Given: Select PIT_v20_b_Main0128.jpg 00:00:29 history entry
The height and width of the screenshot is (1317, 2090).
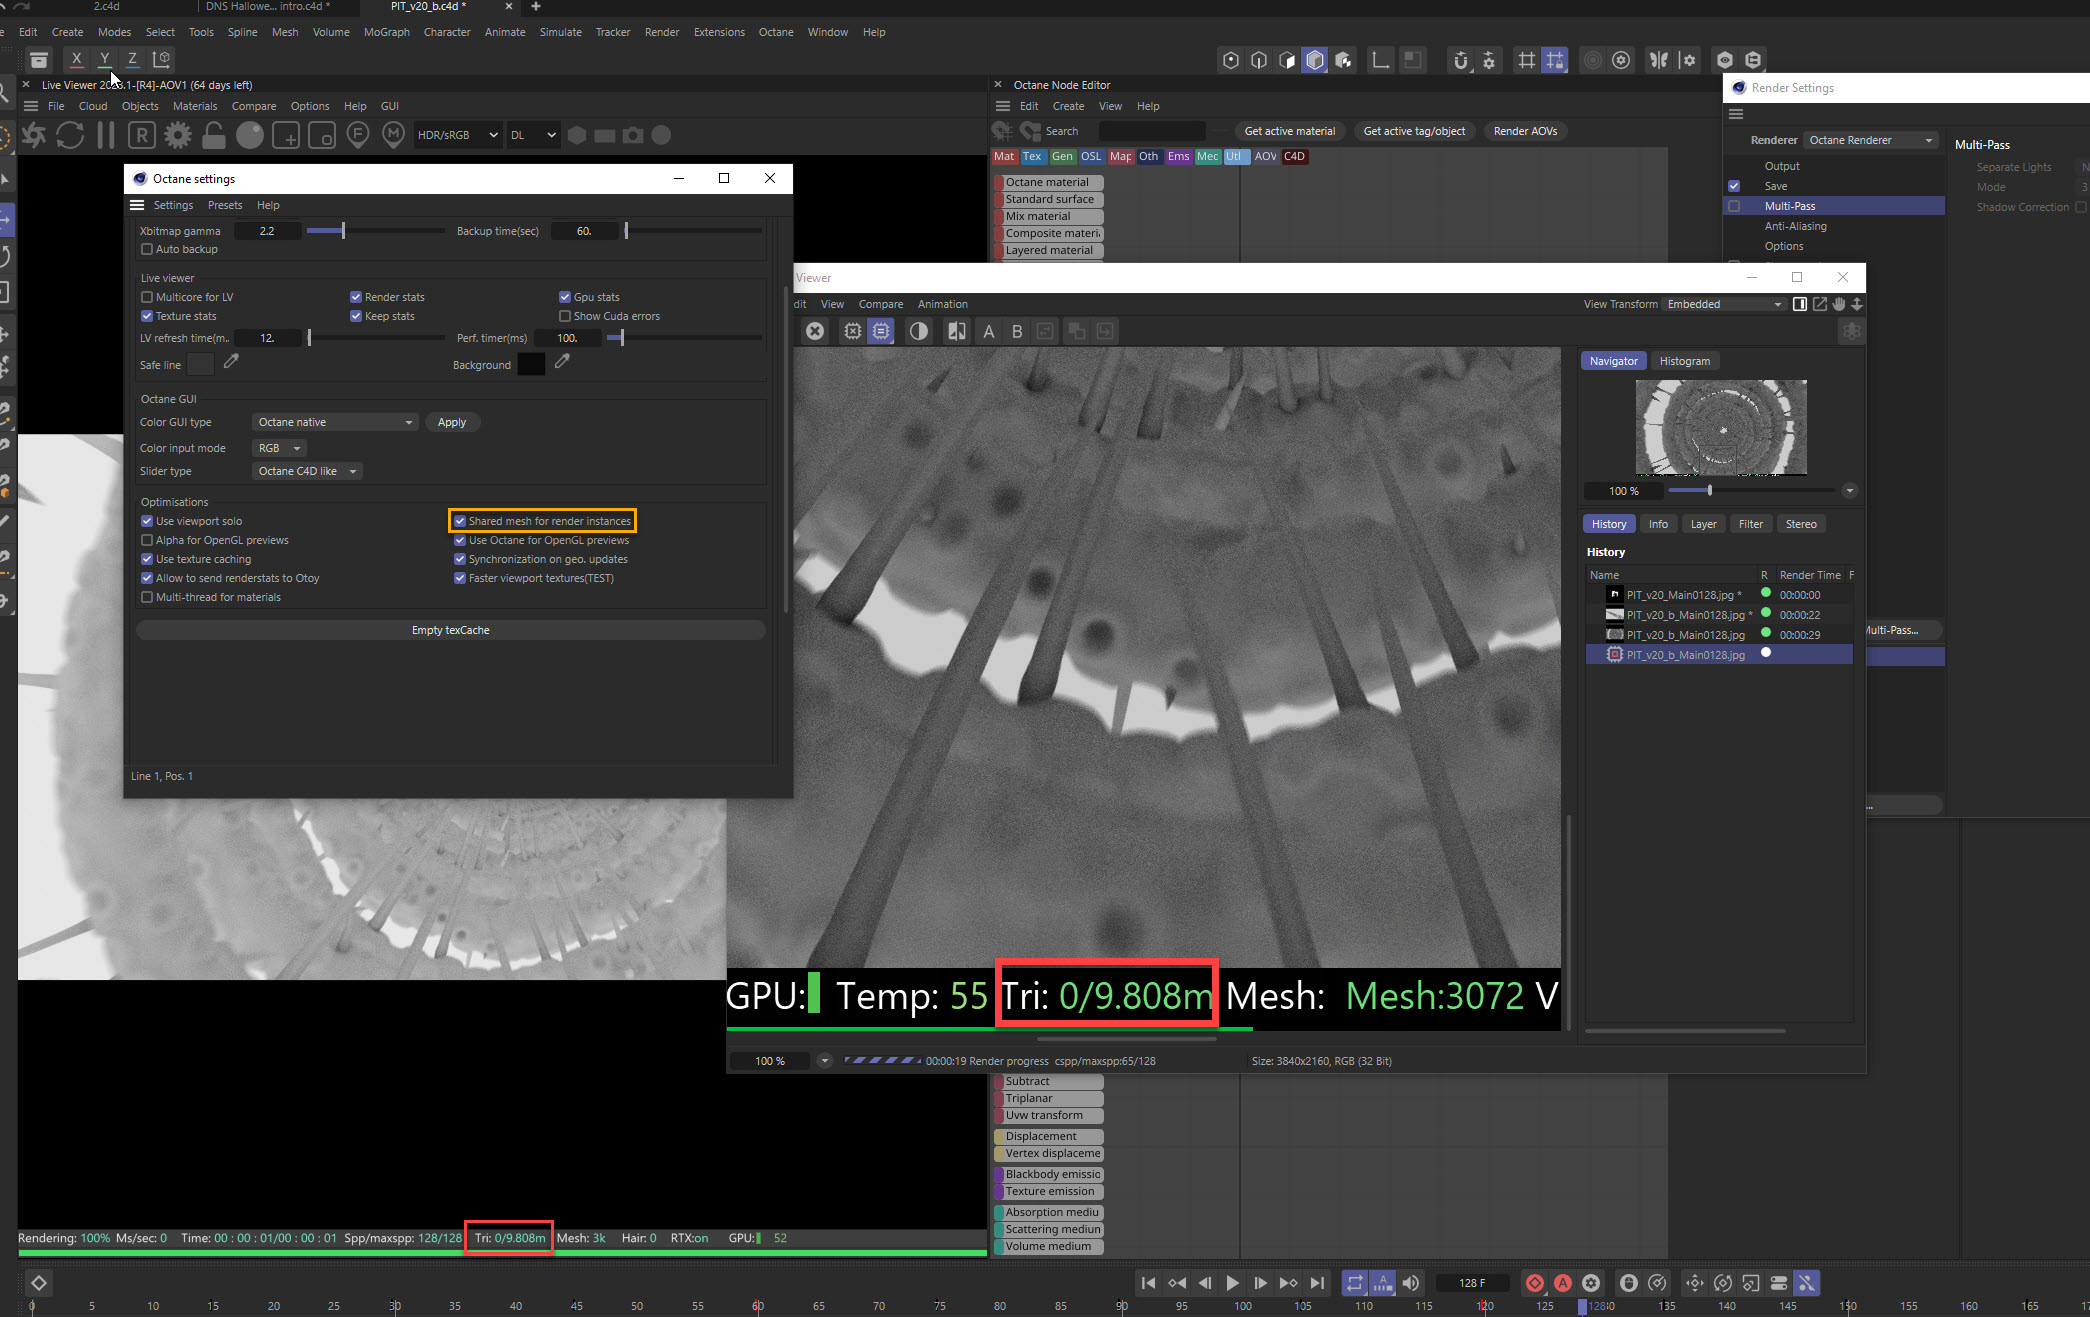Looking at the screenshot, I should 1685,635.
